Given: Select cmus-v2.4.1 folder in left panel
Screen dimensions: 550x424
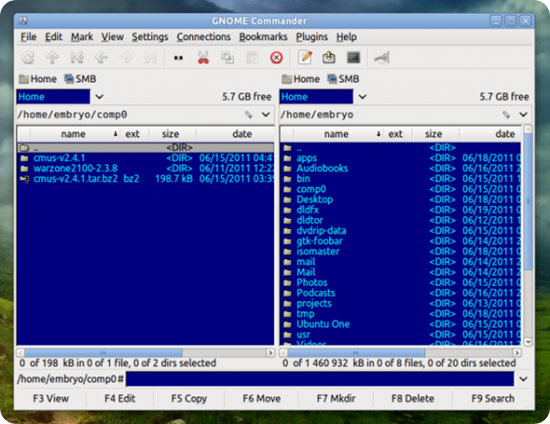Looking at the screenshot, I should click(x=145, y=158).
